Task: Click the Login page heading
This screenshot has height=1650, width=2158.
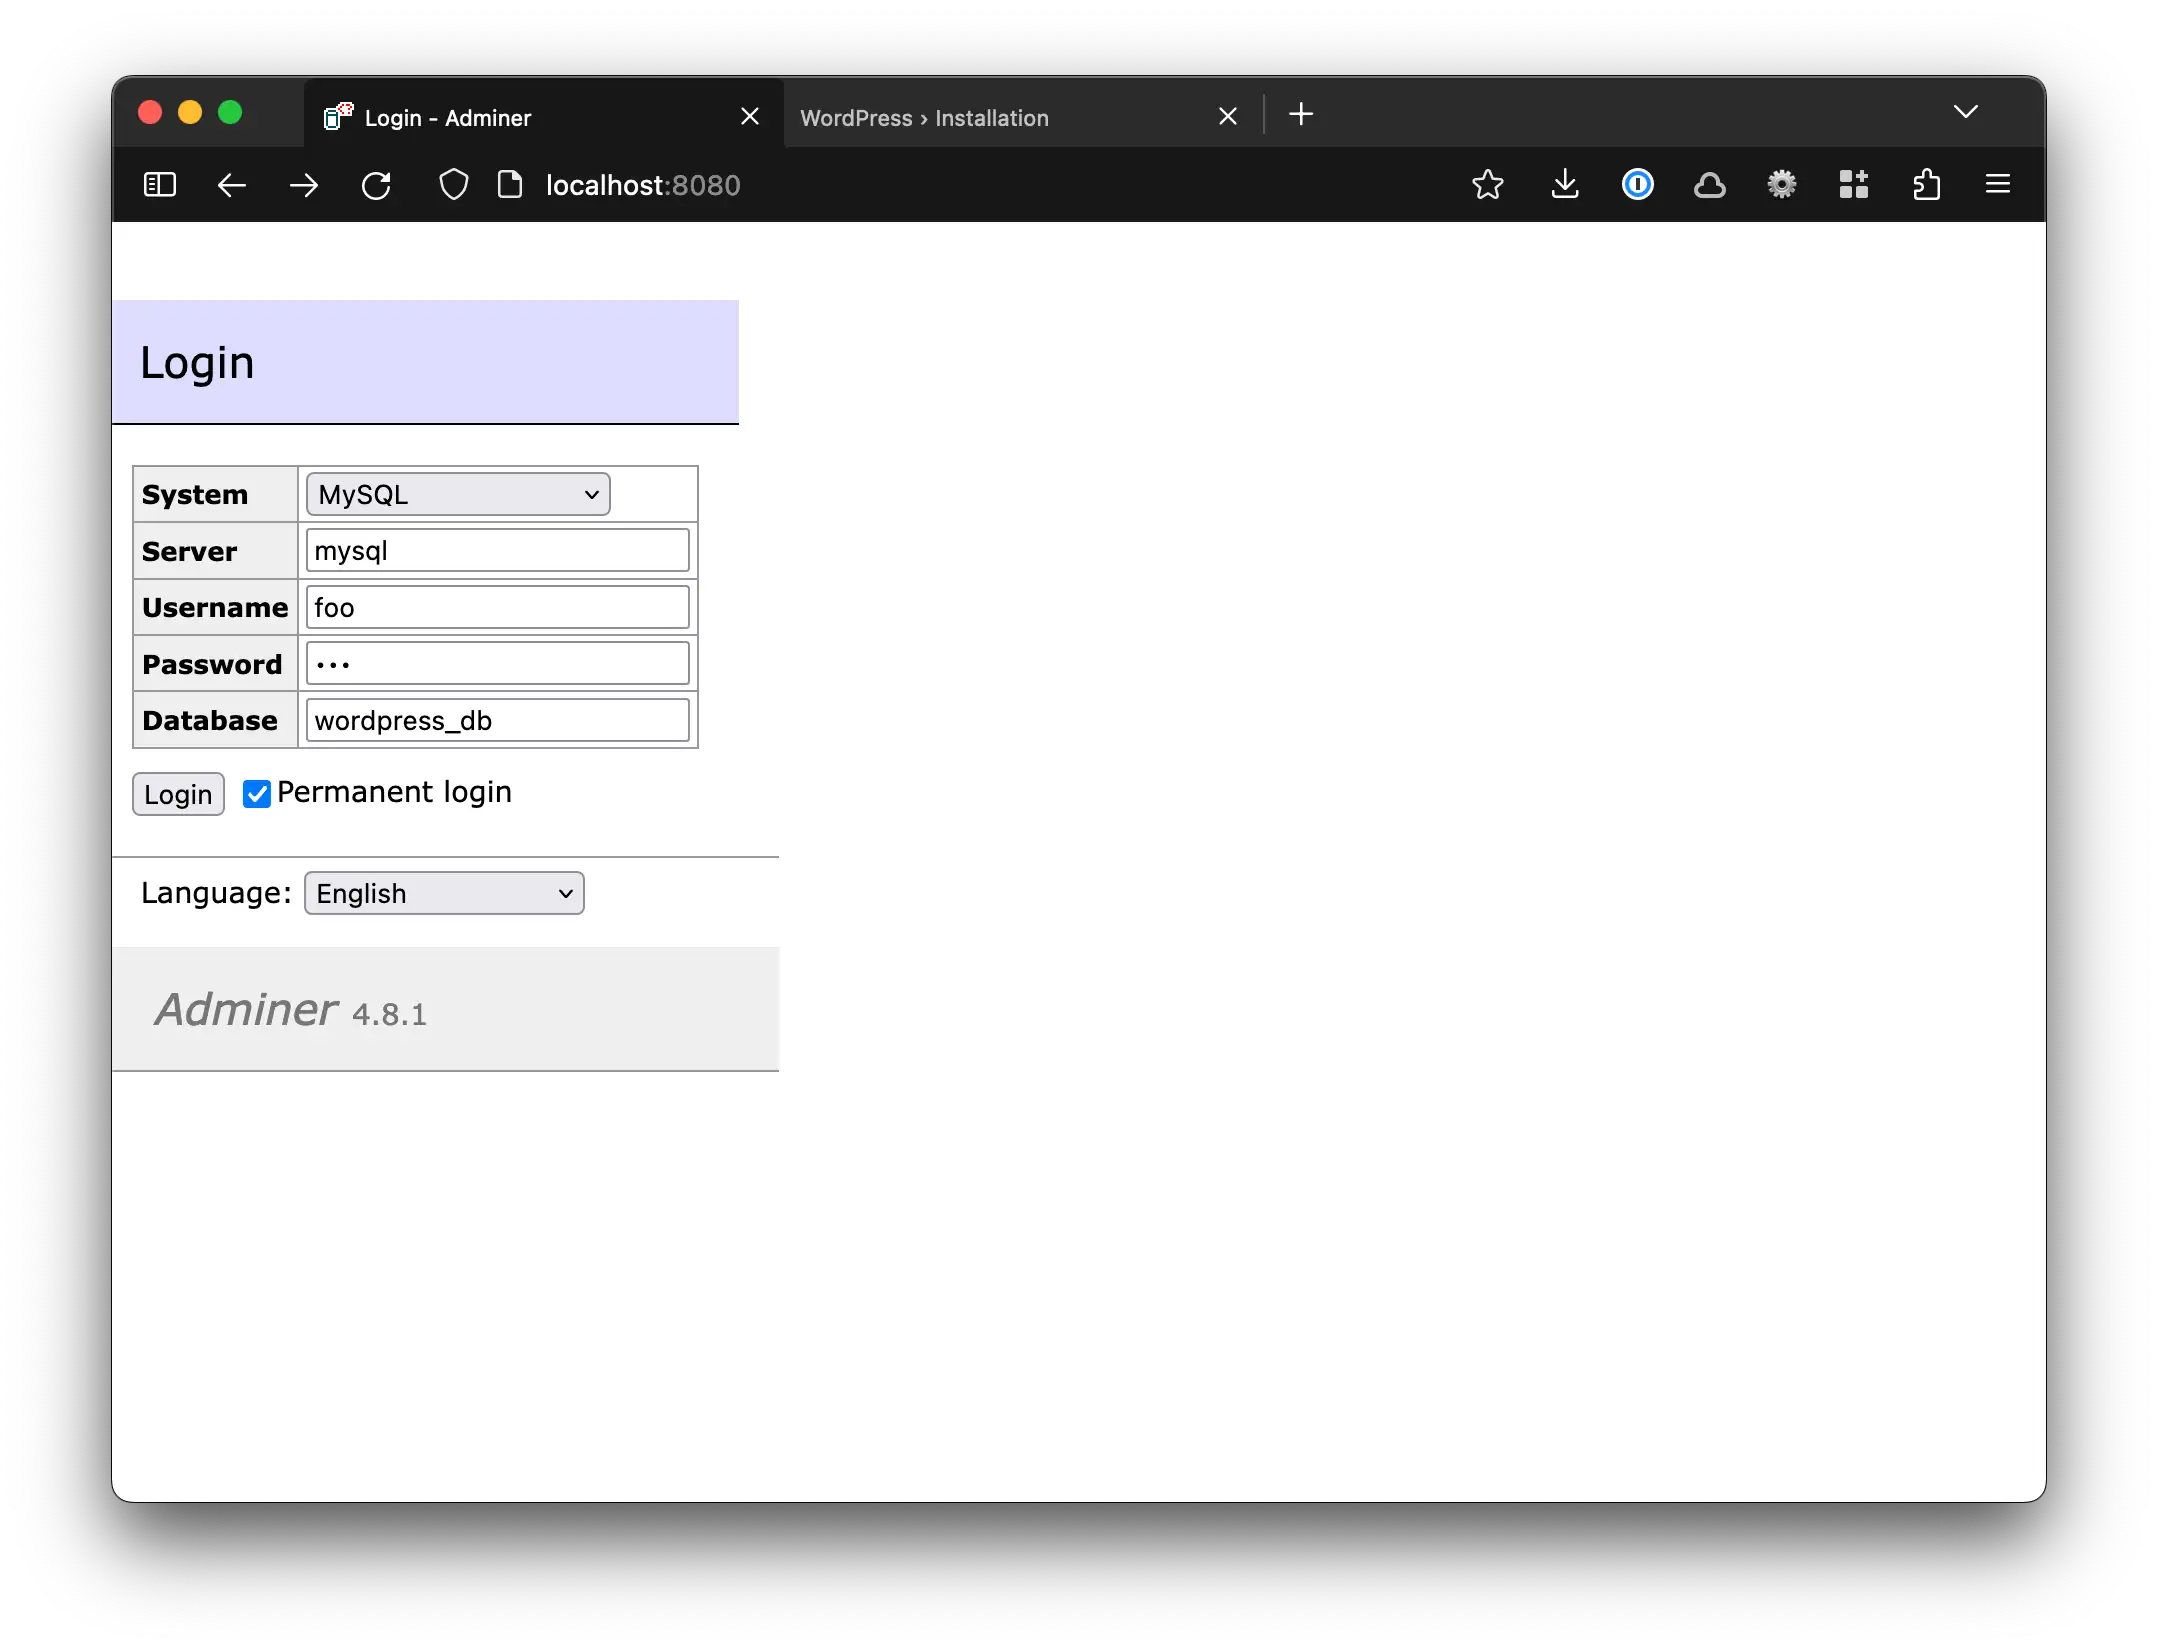Action: click(197, 362)
